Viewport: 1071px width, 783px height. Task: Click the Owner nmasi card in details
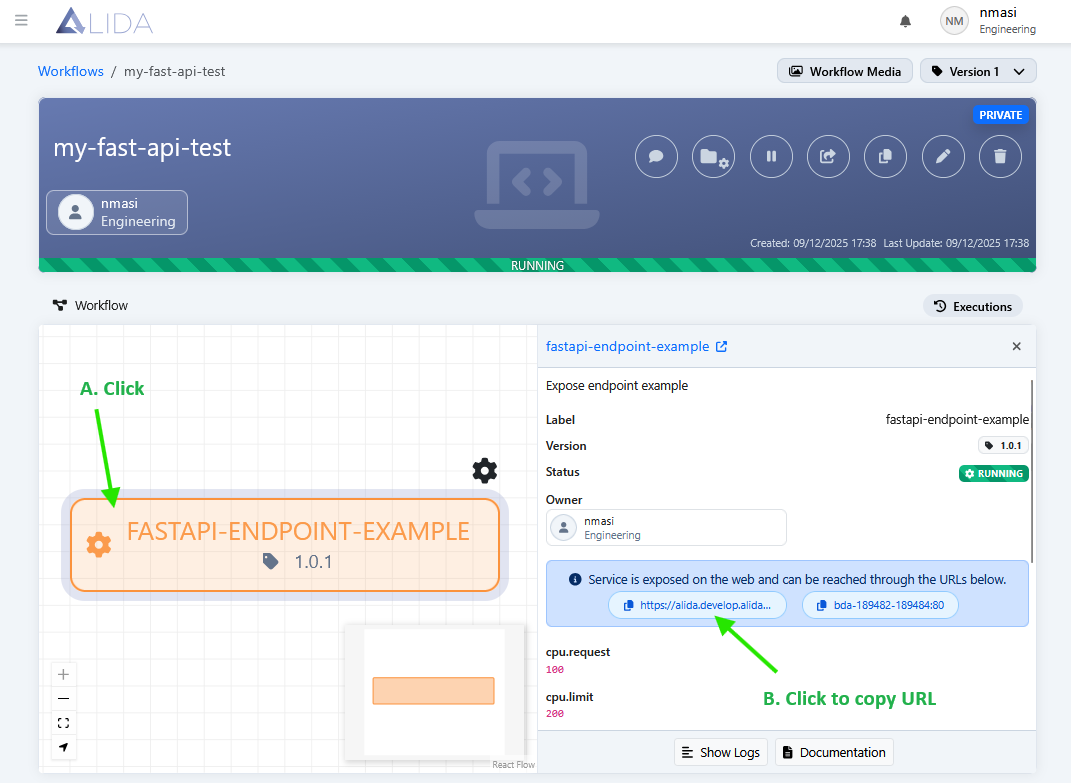[666, 527]
